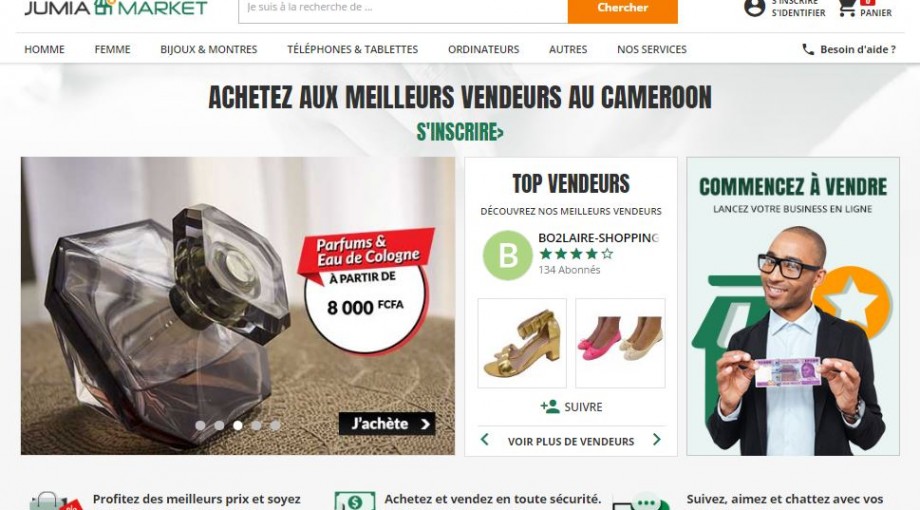
Task: Select the first carousel slide dot
Action: pos(200,425)
